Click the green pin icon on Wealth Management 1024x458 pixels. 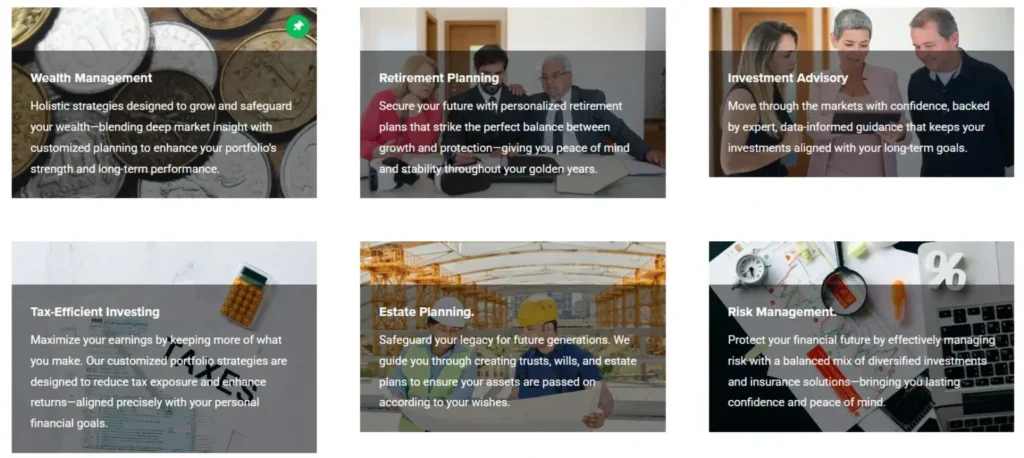click(298, 27)
